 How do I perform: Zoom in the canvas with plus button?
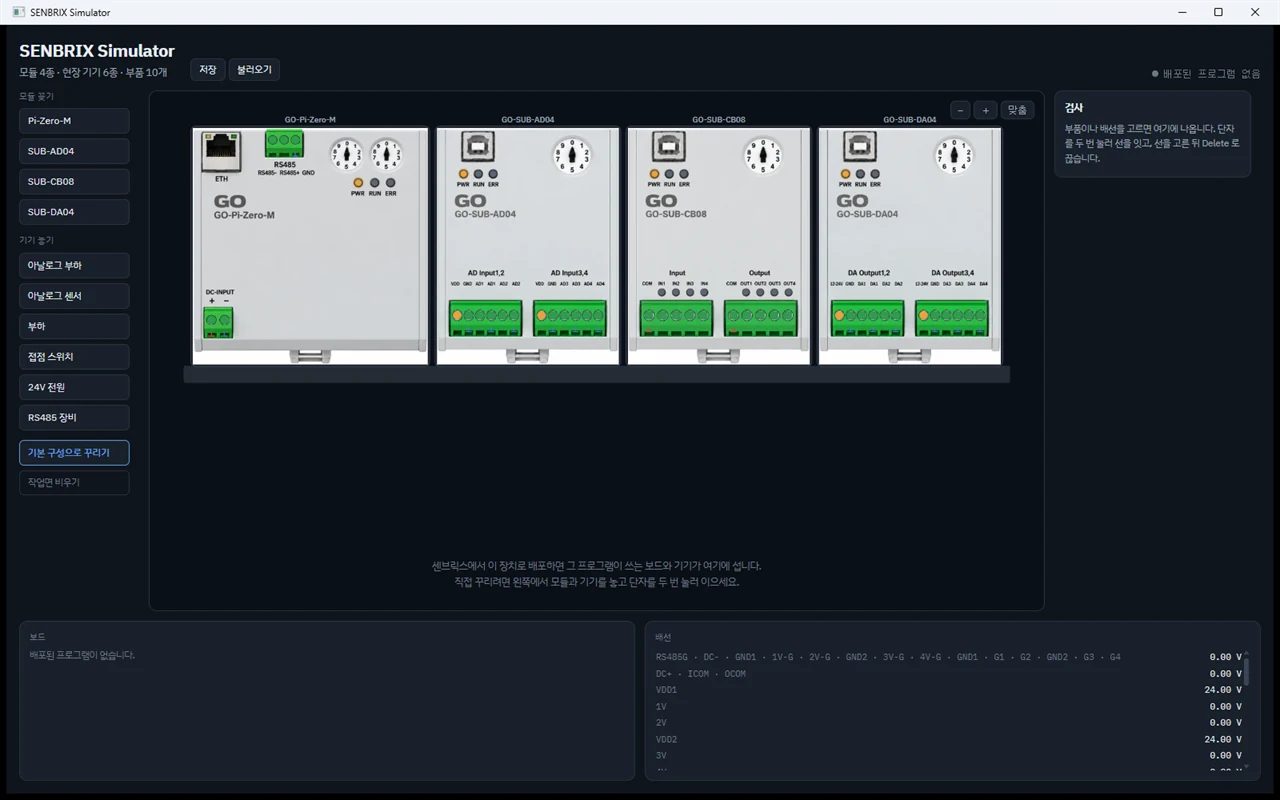985,110
